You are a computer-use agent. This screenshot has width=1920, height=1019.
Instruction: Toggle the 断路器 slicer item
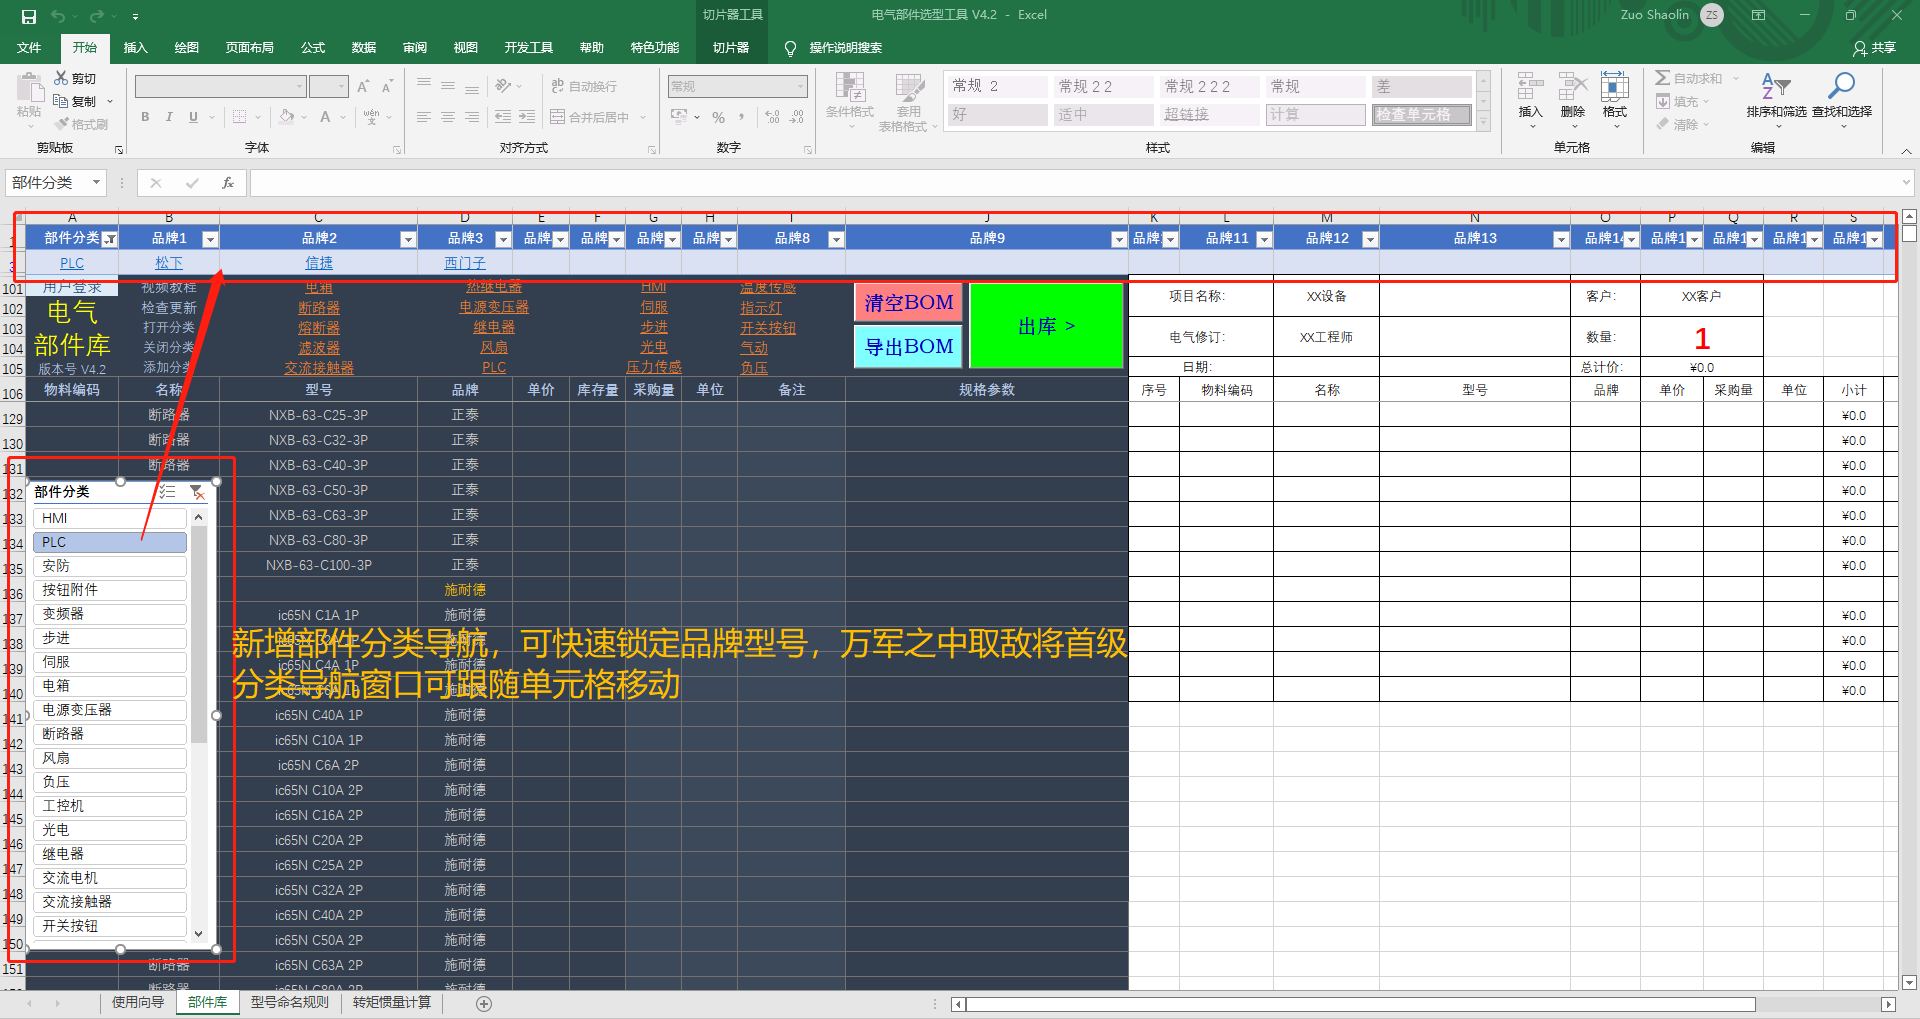[109, 734]
